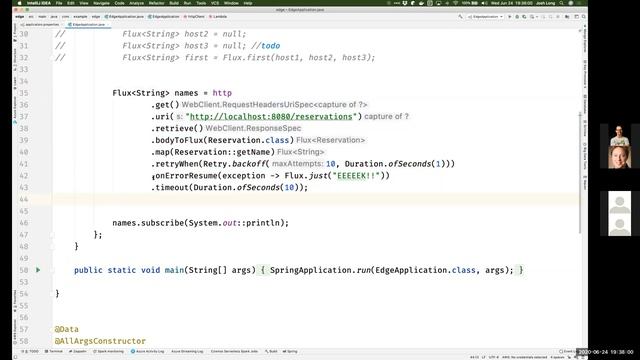Click the macOS Wi-Fi icon
Image resolution: width=640 pixels, height=360 pixels.
click(456, 3)
